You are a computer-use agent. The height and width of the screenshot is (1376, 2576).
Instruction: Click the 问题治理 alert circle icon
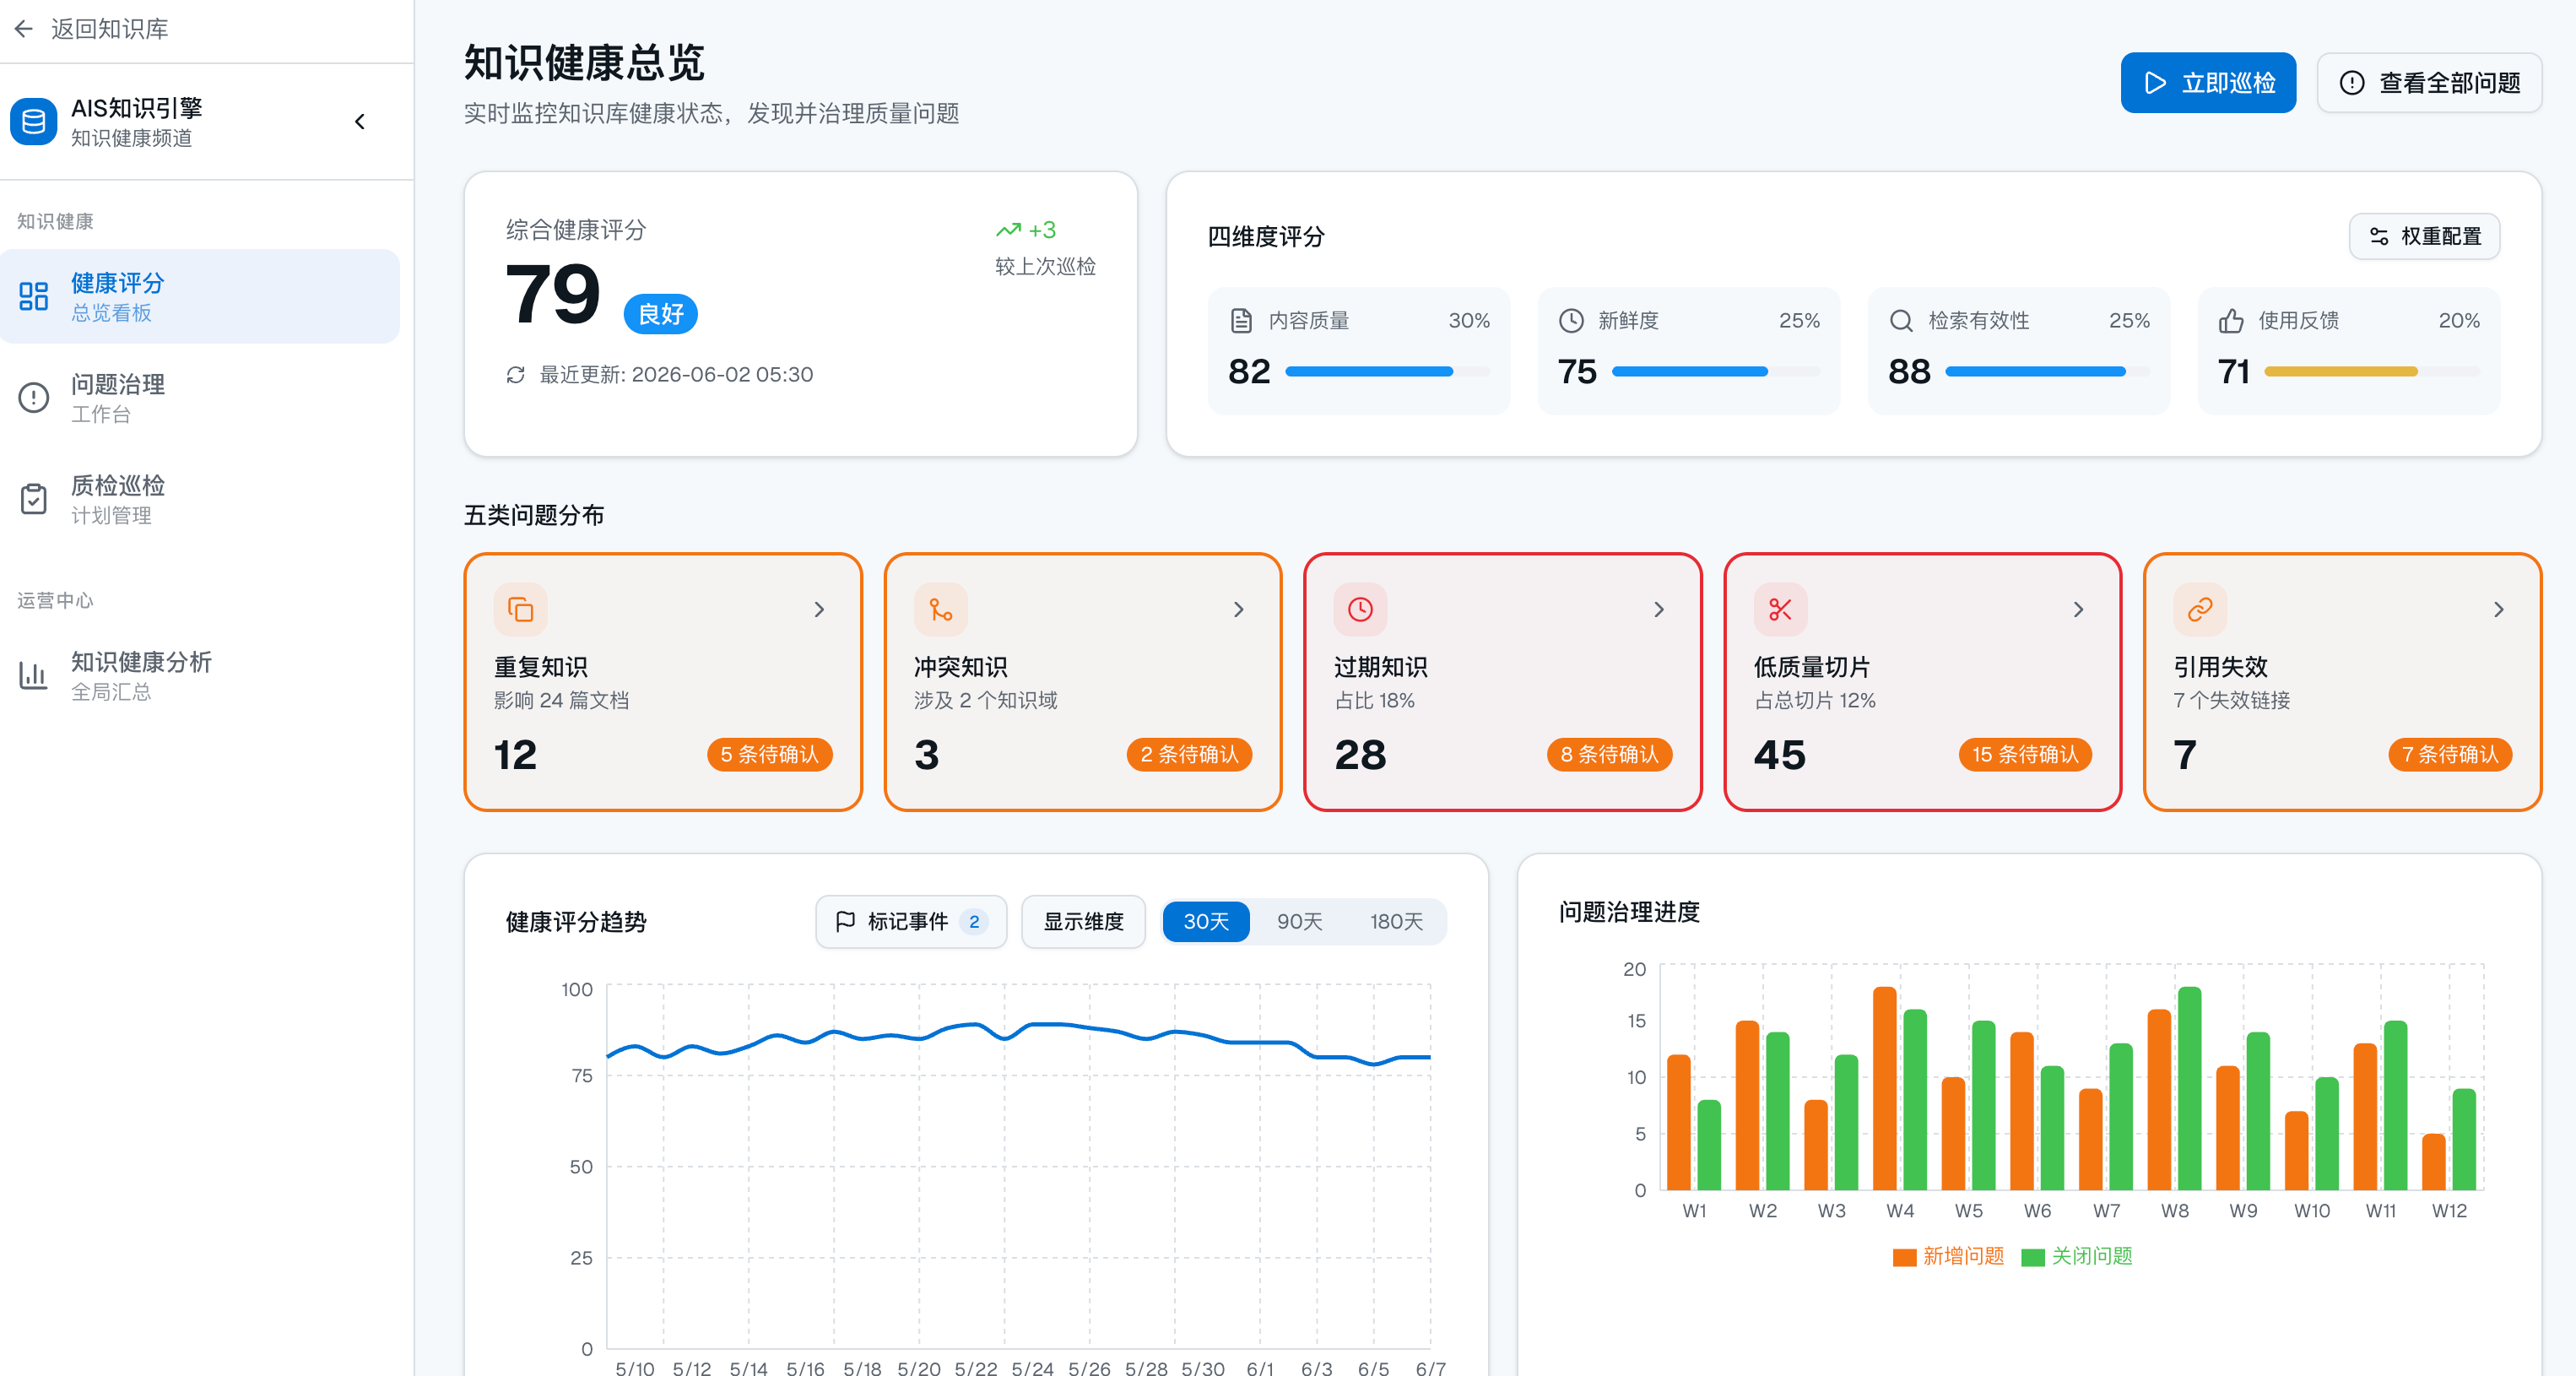pos(34,398)
